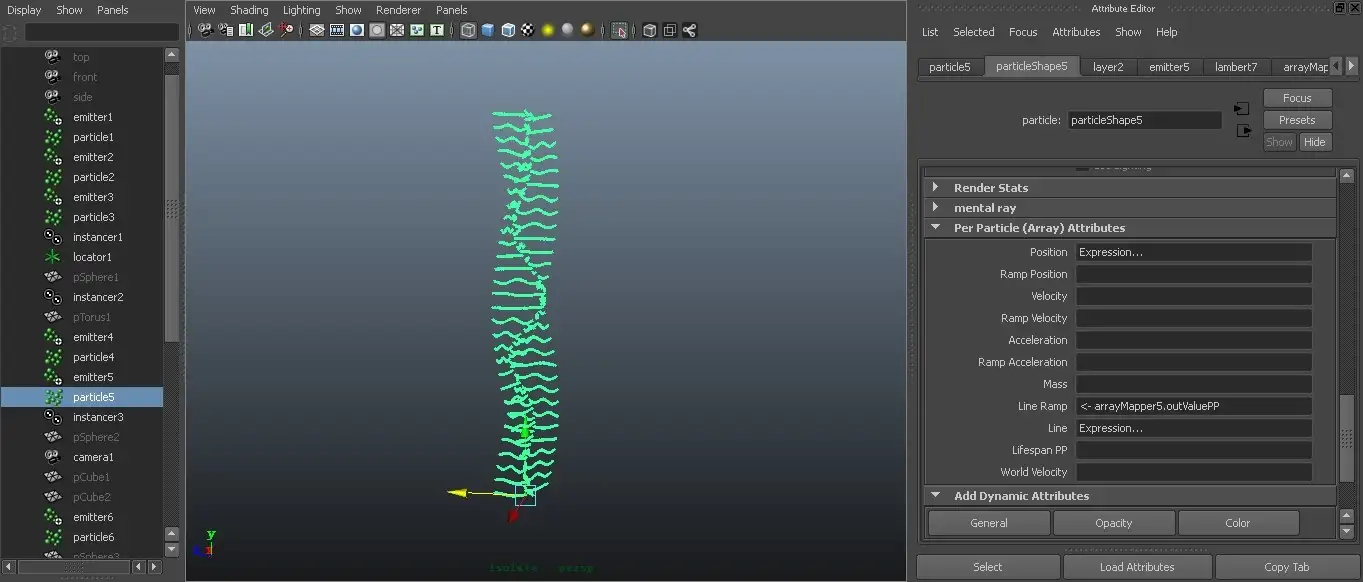Click the Shadows gray sphere icon
This screenshot has width=1363, height=582.
(568, 30)
